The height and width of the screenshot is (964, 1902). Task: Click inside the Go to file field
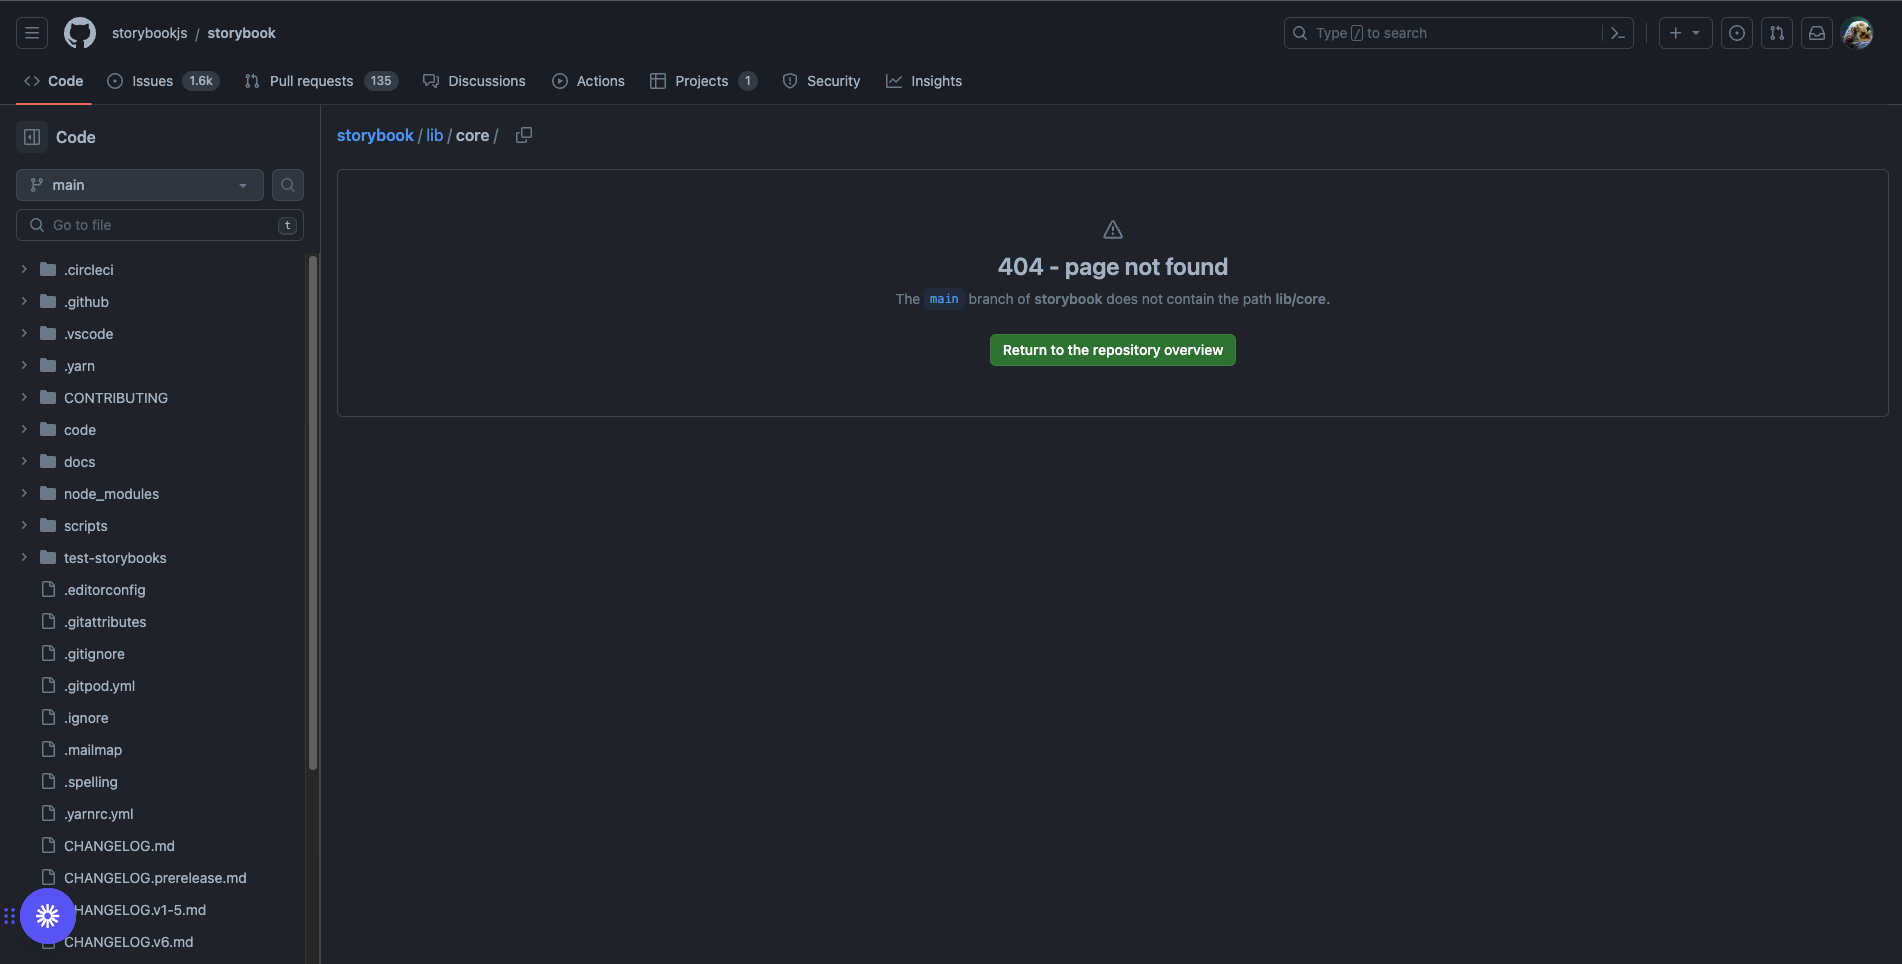tap(150, 224)
